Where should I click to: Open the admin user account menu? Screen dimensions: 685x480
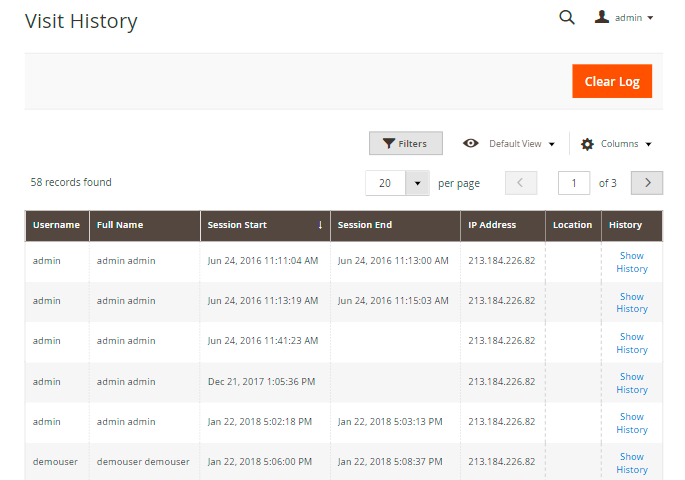[x=624, y=18]
